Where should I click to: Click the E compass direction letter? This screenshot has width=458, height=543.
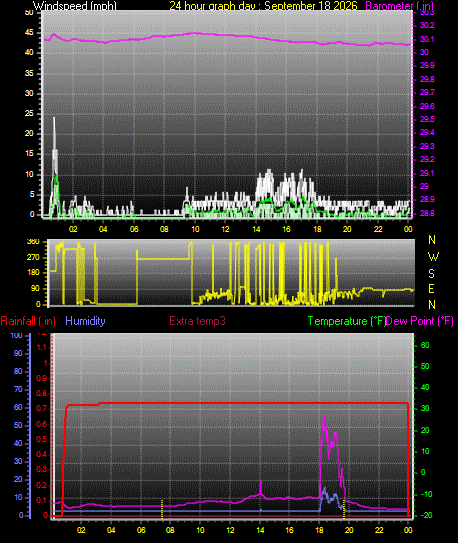[431, 288]
